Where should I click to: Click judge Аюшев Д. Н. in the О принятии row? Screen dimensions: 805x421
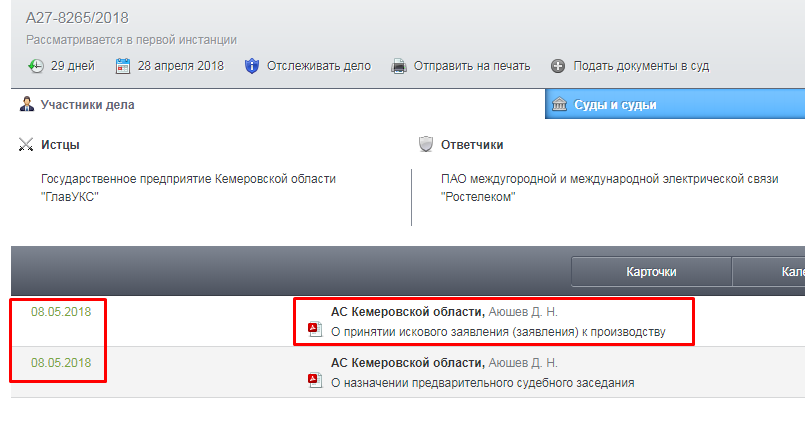pyautogui.click(x=523, y=312)
